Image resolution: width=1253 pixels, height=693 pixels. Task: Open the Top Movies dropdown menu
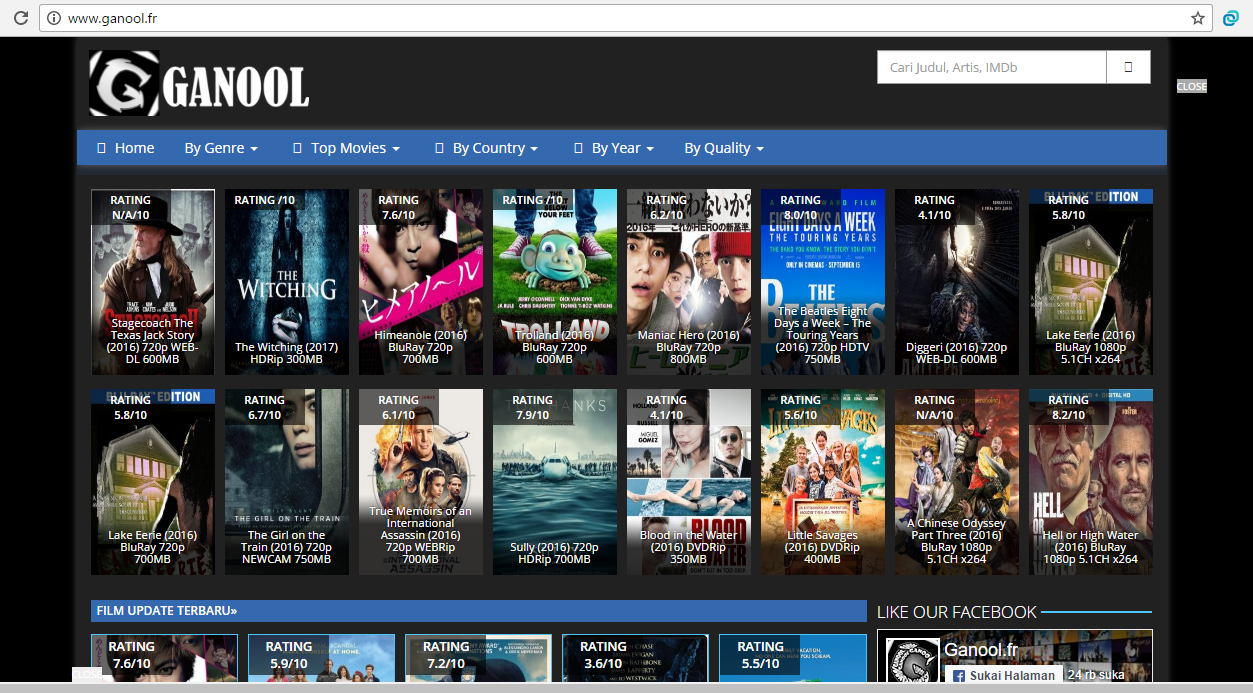[346, 148]
